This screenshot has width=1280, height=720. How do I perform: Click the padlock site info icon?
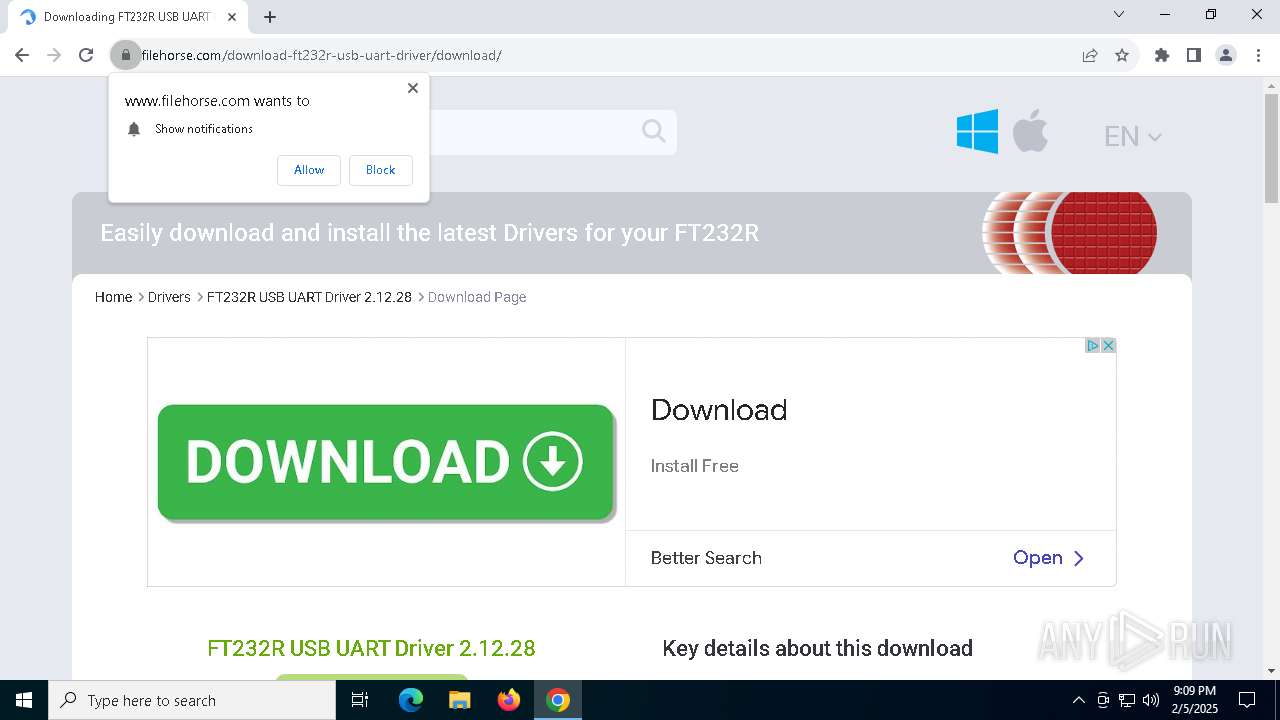click(126, 55)
